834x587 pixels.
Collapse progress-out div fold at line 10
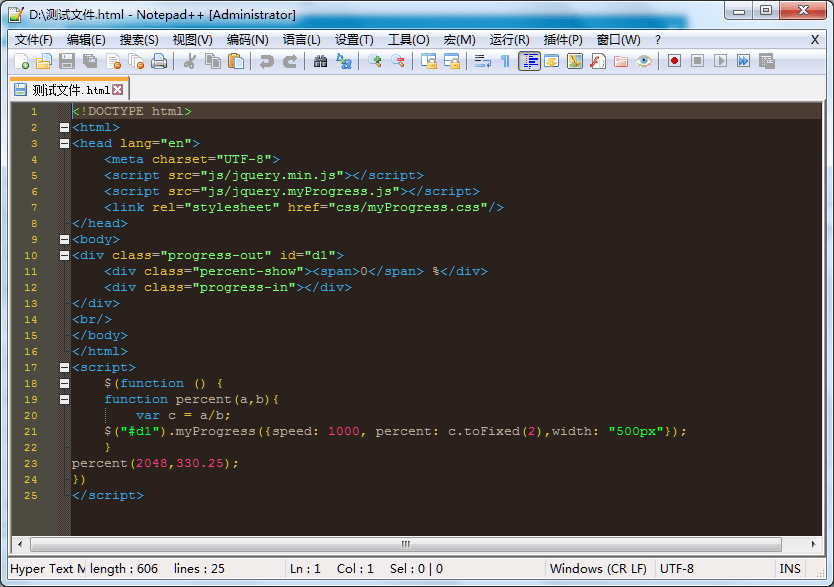click(64, 256)
